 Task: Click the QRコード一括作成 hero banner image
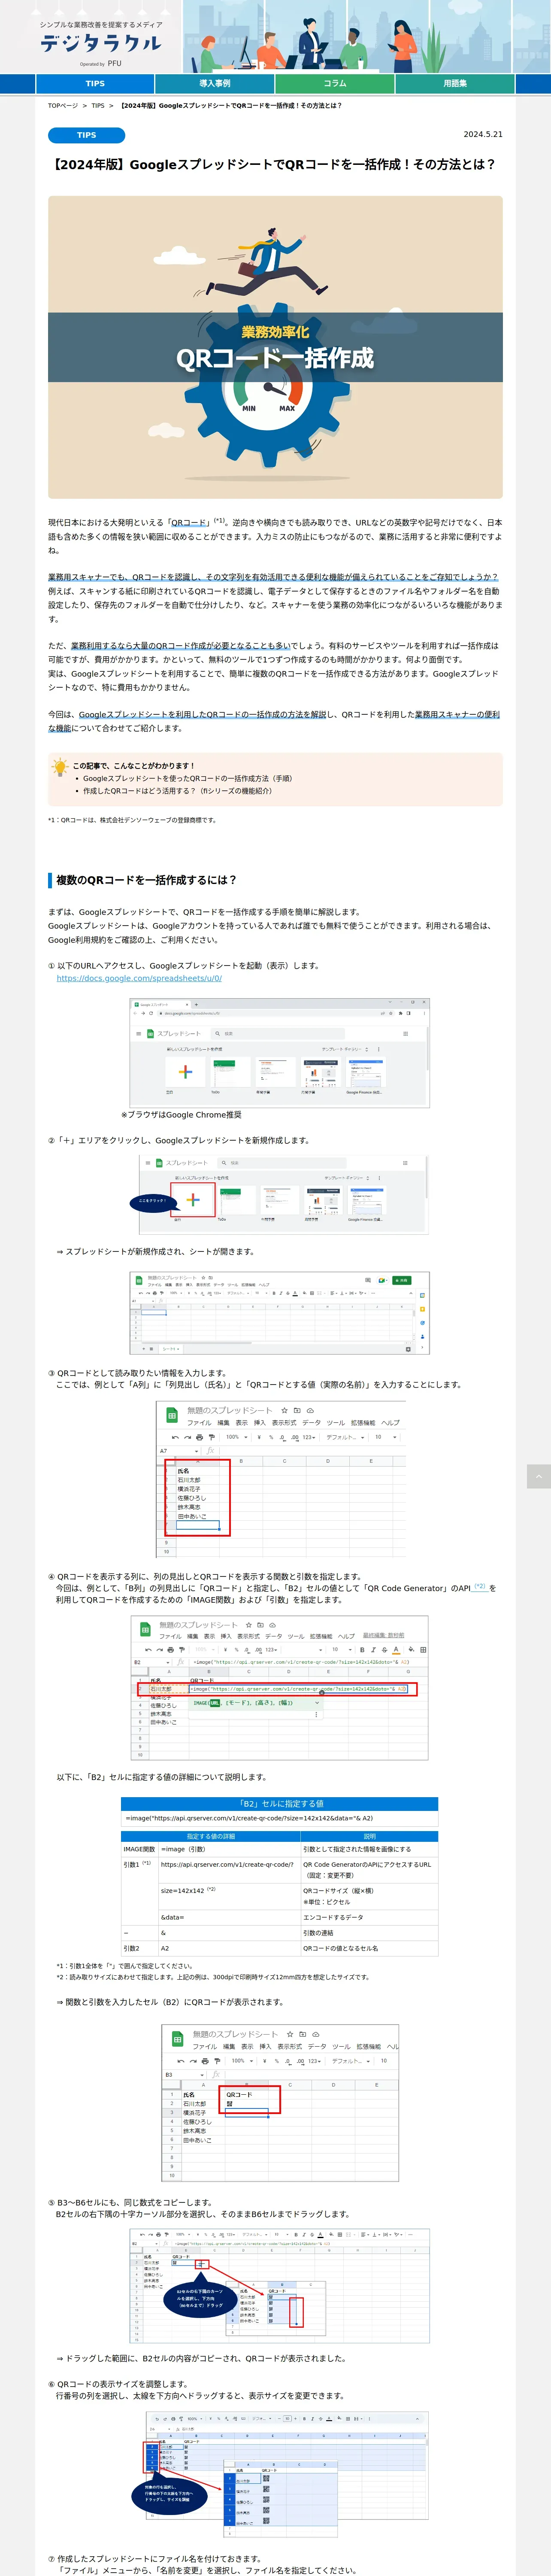275,347
